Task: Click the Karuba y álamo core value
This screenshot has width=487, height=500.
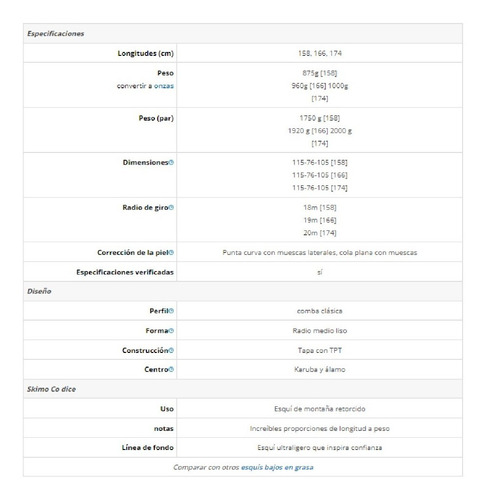Action: pos(320,369)
